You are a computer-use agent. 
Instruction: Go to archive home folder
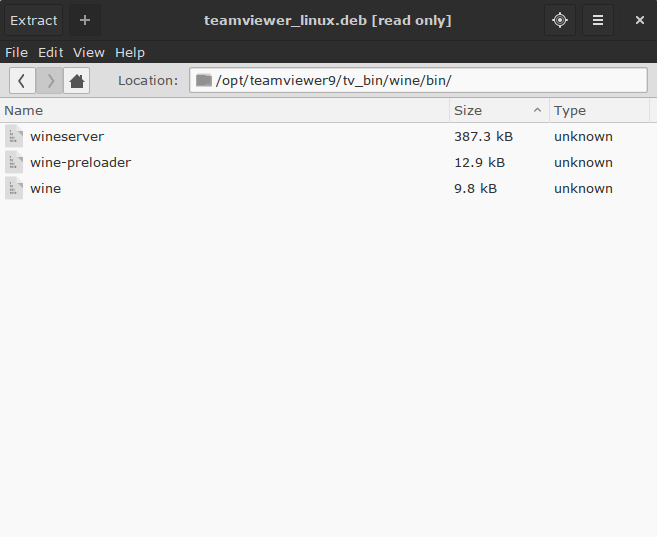pyautogui.click(x=77, y=80)
